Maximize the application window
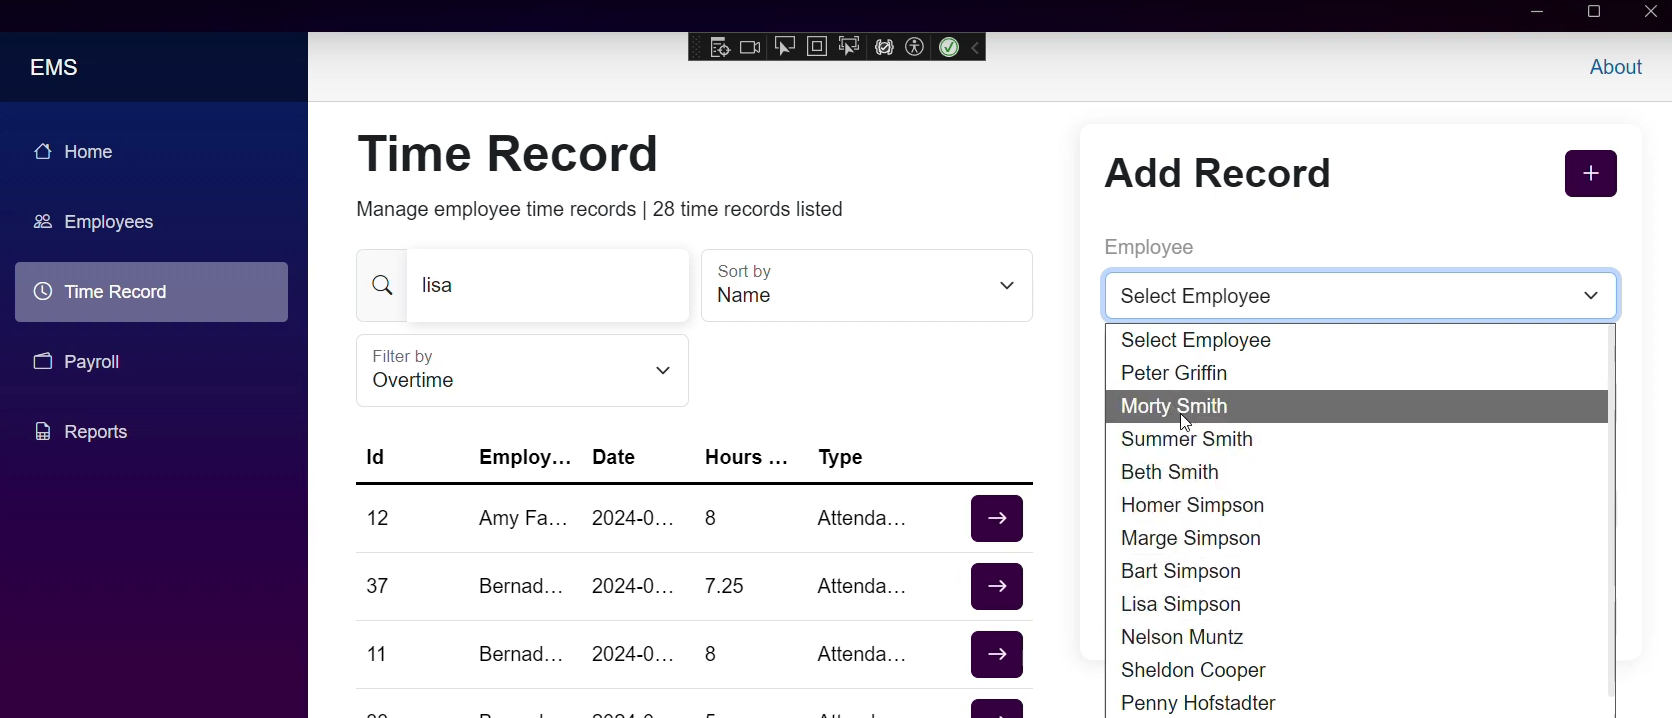Viewport: 1672px width, 718px height. coord(1595,13)
